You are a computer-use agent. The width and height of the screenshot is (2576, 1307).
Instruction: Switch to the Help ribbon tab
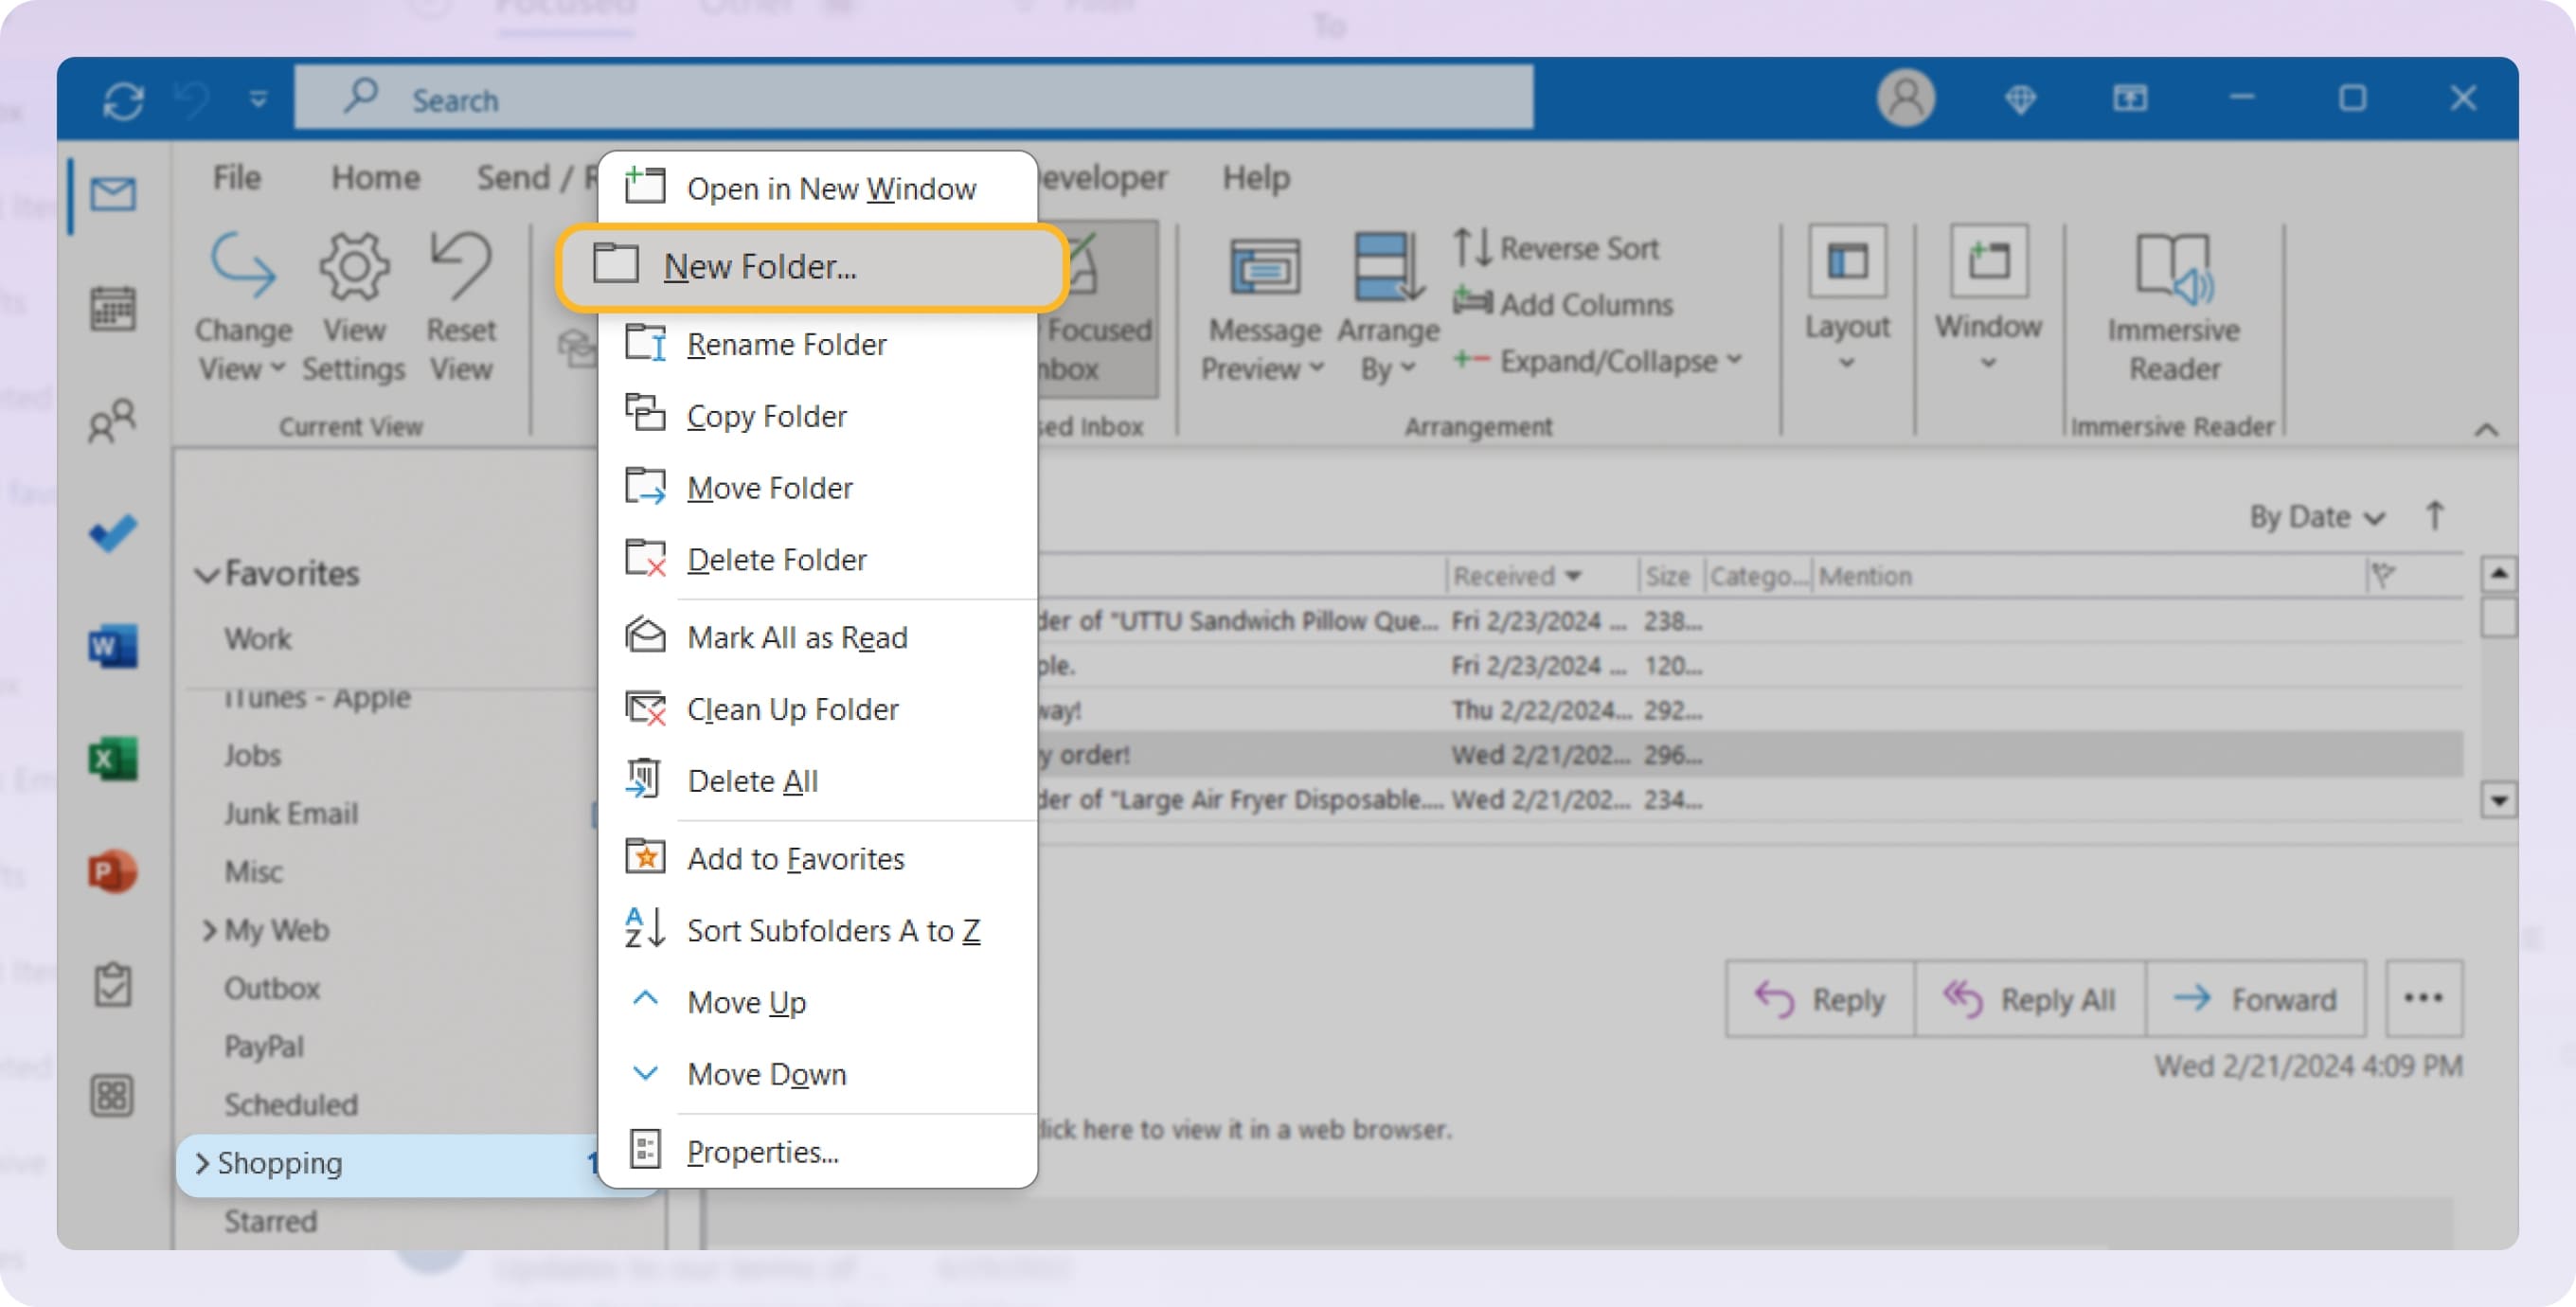click(x=1256, y=177)
